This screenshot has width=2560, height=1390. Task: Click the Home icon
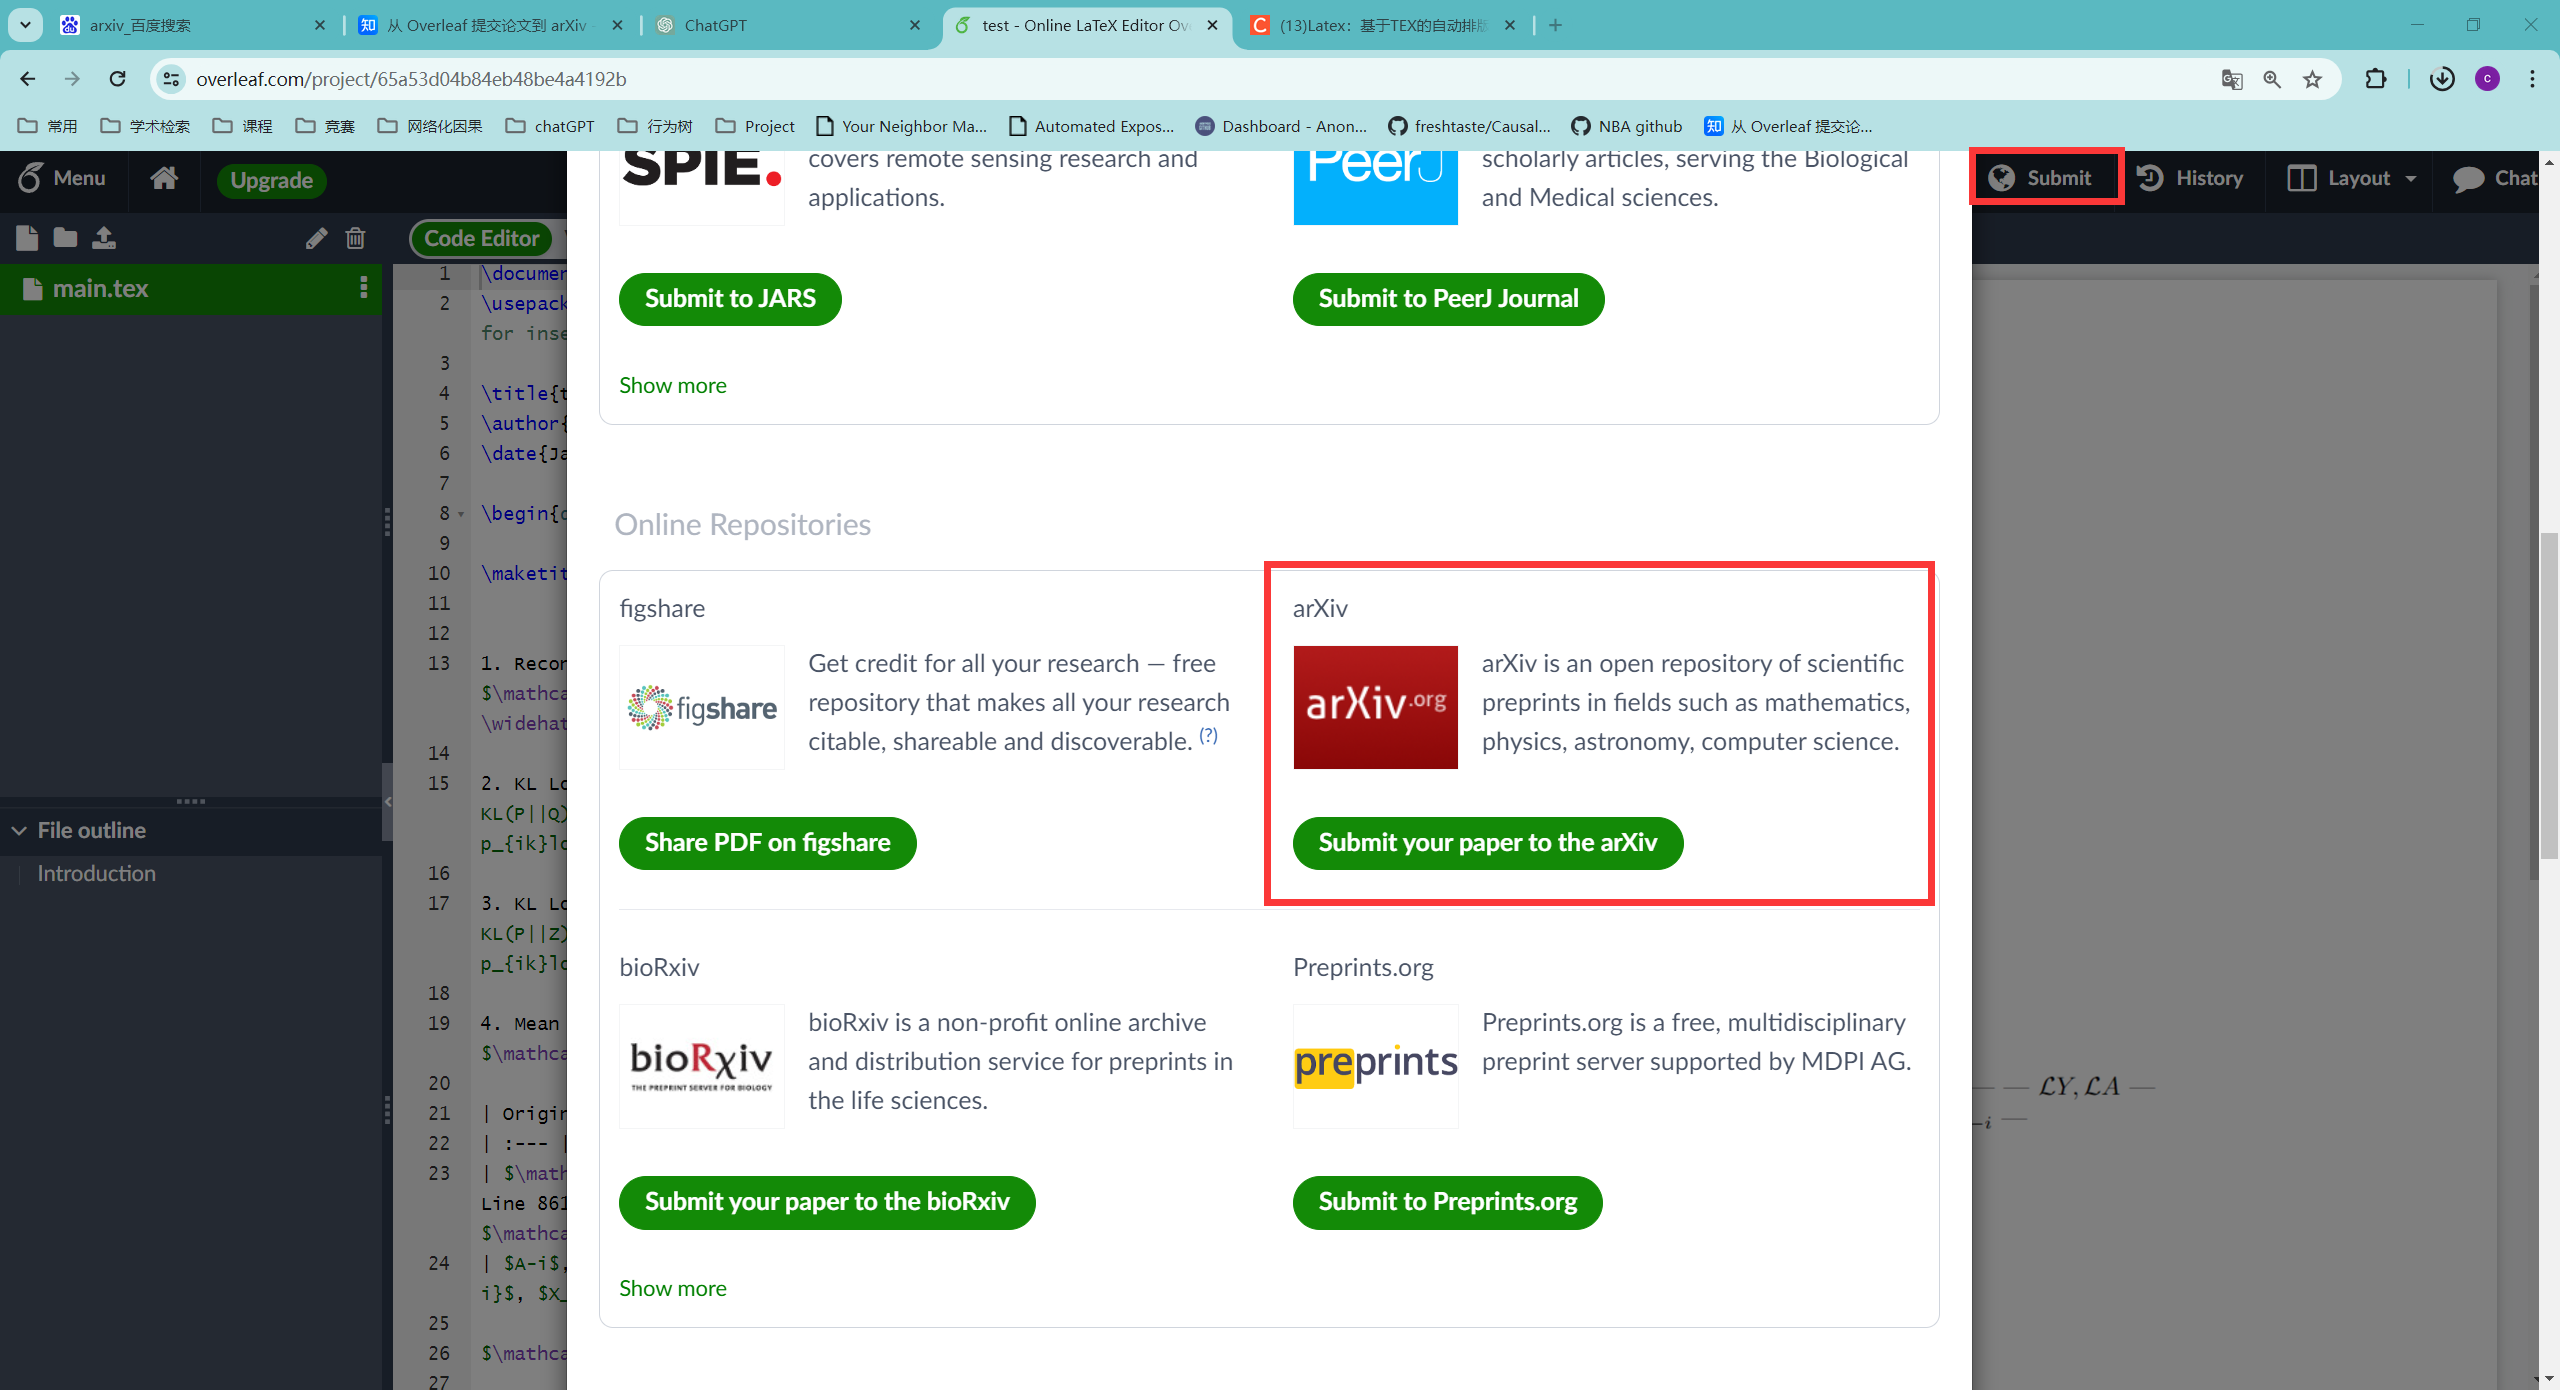point(164,178)
